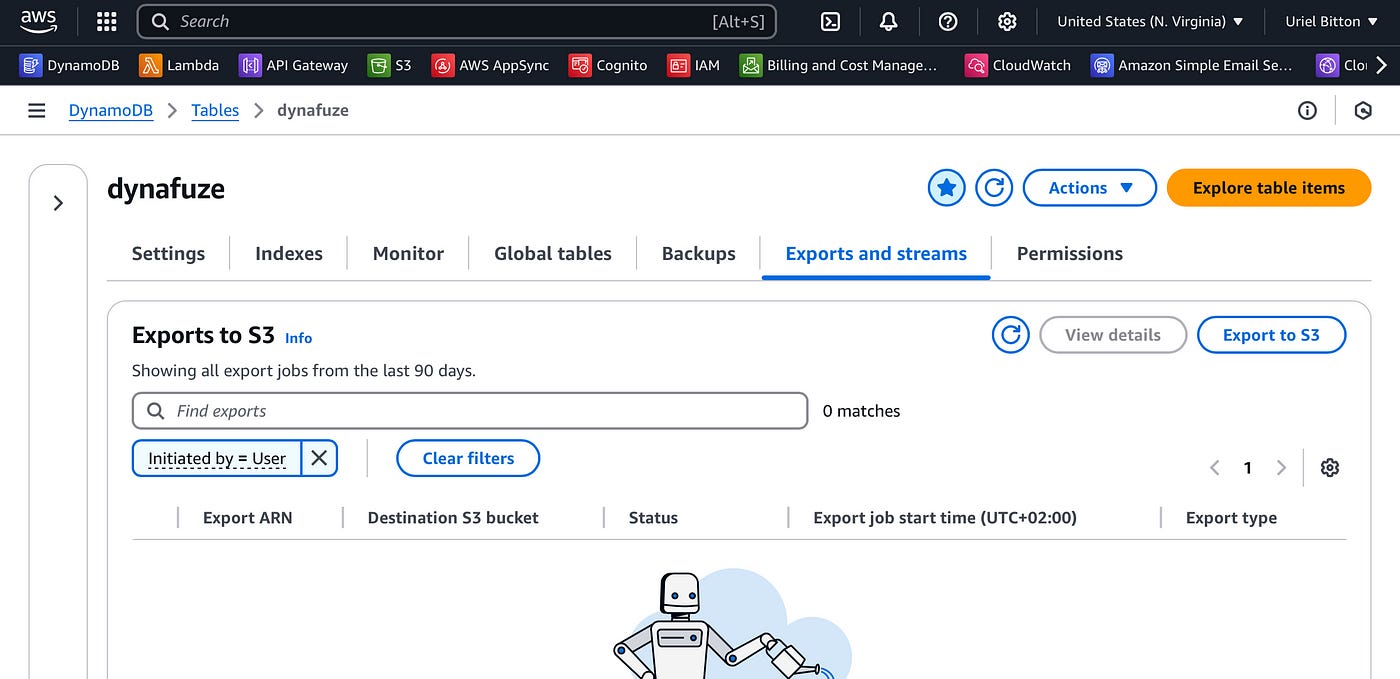
Task: Remove the Initiated by = User filter
Action: pyautogui.click(x=319, y=458)
